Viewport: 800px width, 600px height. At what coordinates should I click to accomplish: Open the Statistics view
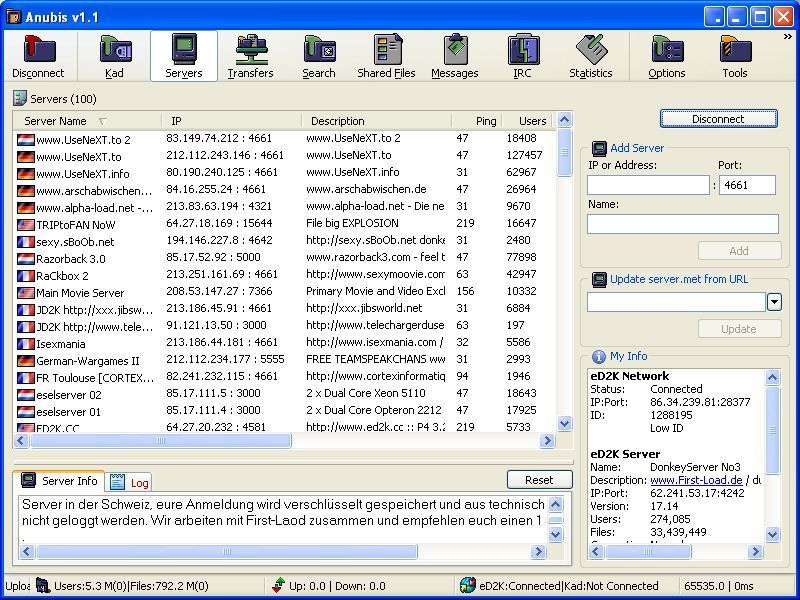pyautogui.click(x=590, y=56)
